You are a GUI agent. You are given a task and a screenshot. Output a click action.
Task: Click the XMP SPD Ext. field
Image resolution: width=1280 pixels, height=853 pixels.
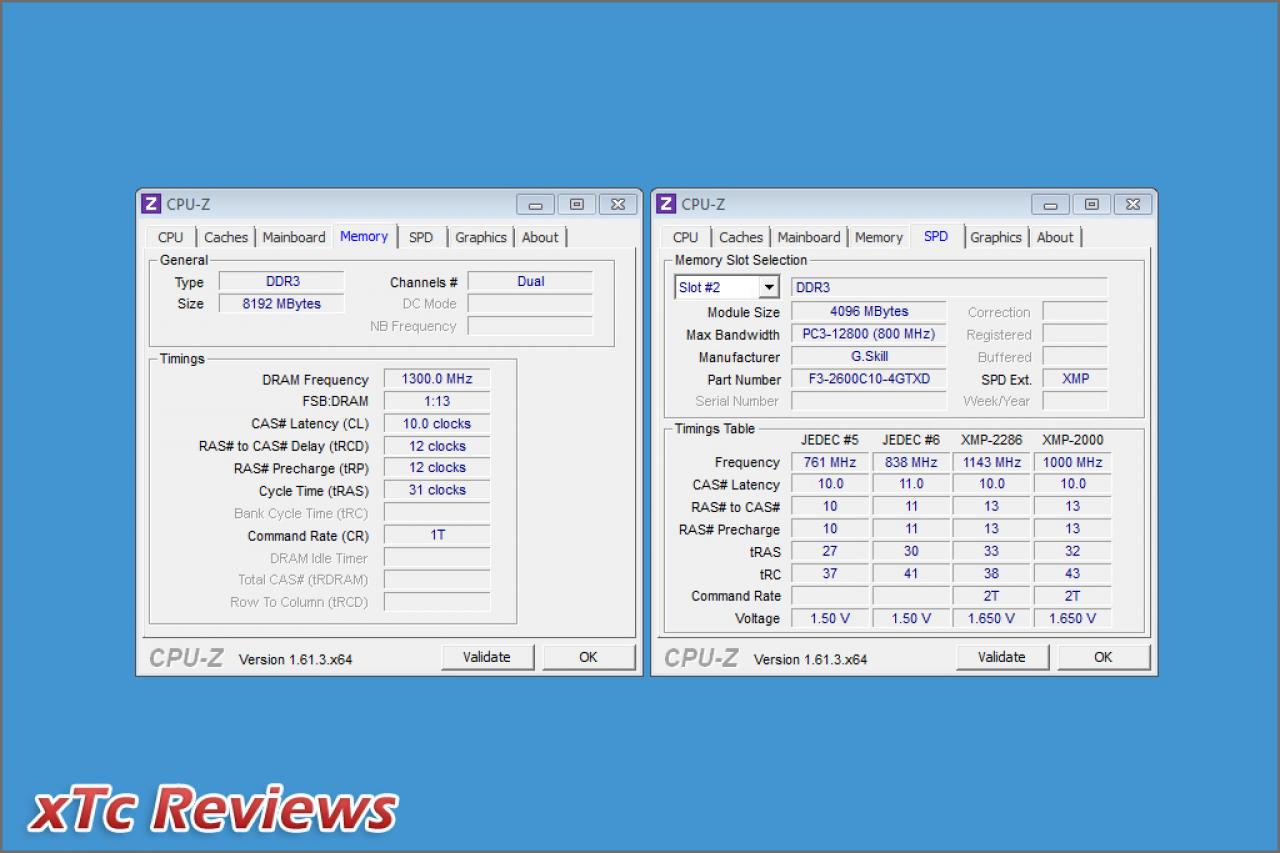1075,379
